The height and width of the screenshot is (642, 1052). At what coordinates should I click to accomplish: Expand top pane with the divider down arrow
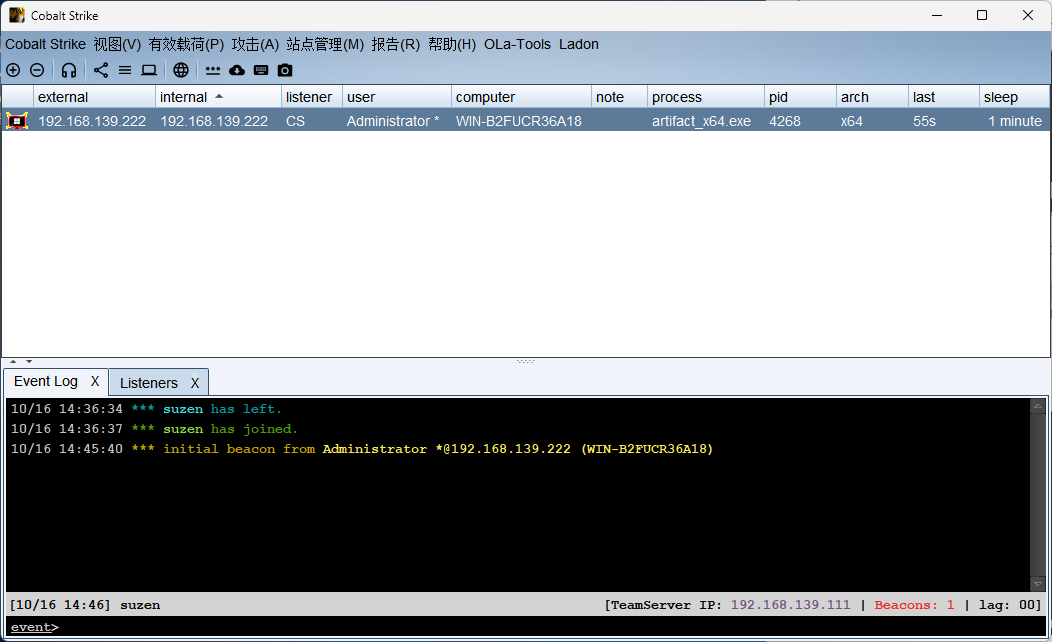pyautogui.click(x=29, y=362)
